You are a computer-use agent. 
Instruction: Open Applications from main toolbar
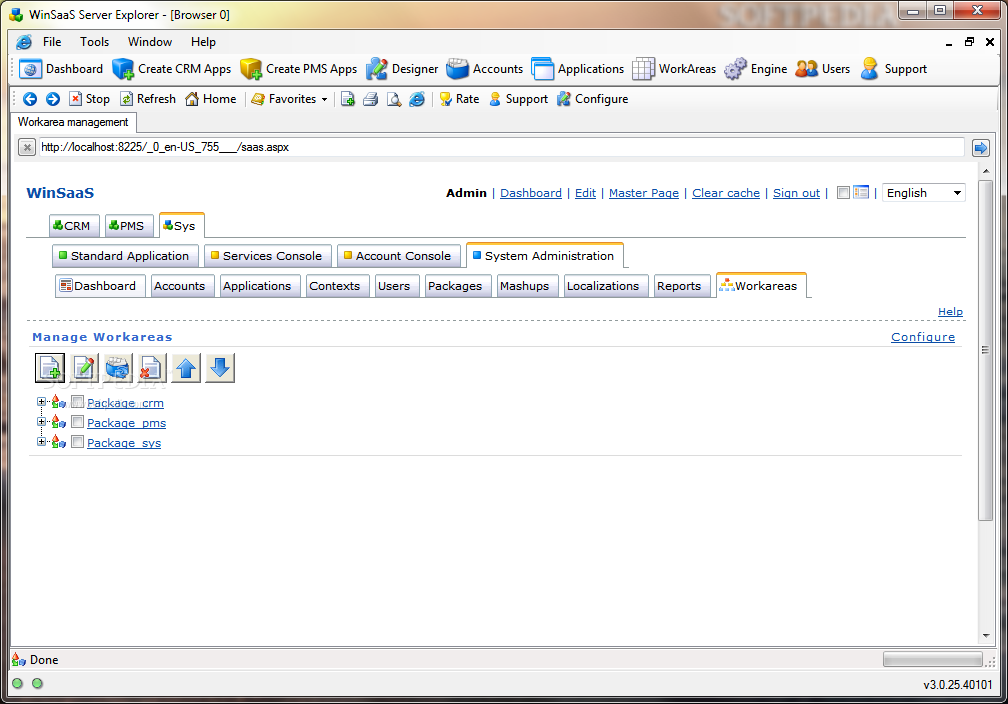pos(578,69)
